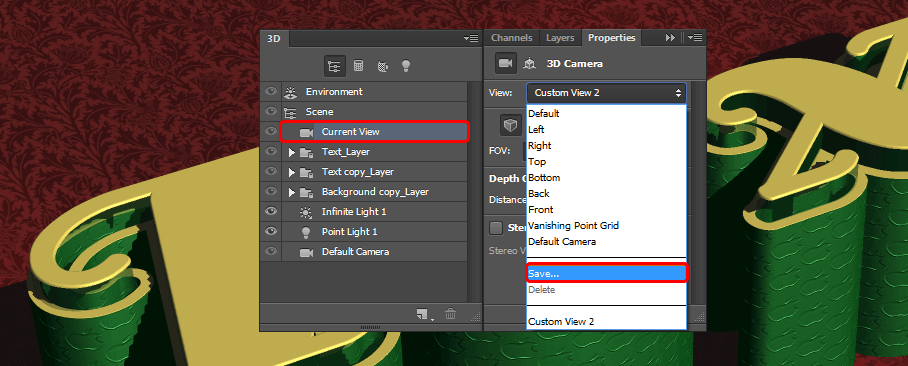Switch to the Channels tab
This screenshot has height=366, width=908.
[512, 38]
